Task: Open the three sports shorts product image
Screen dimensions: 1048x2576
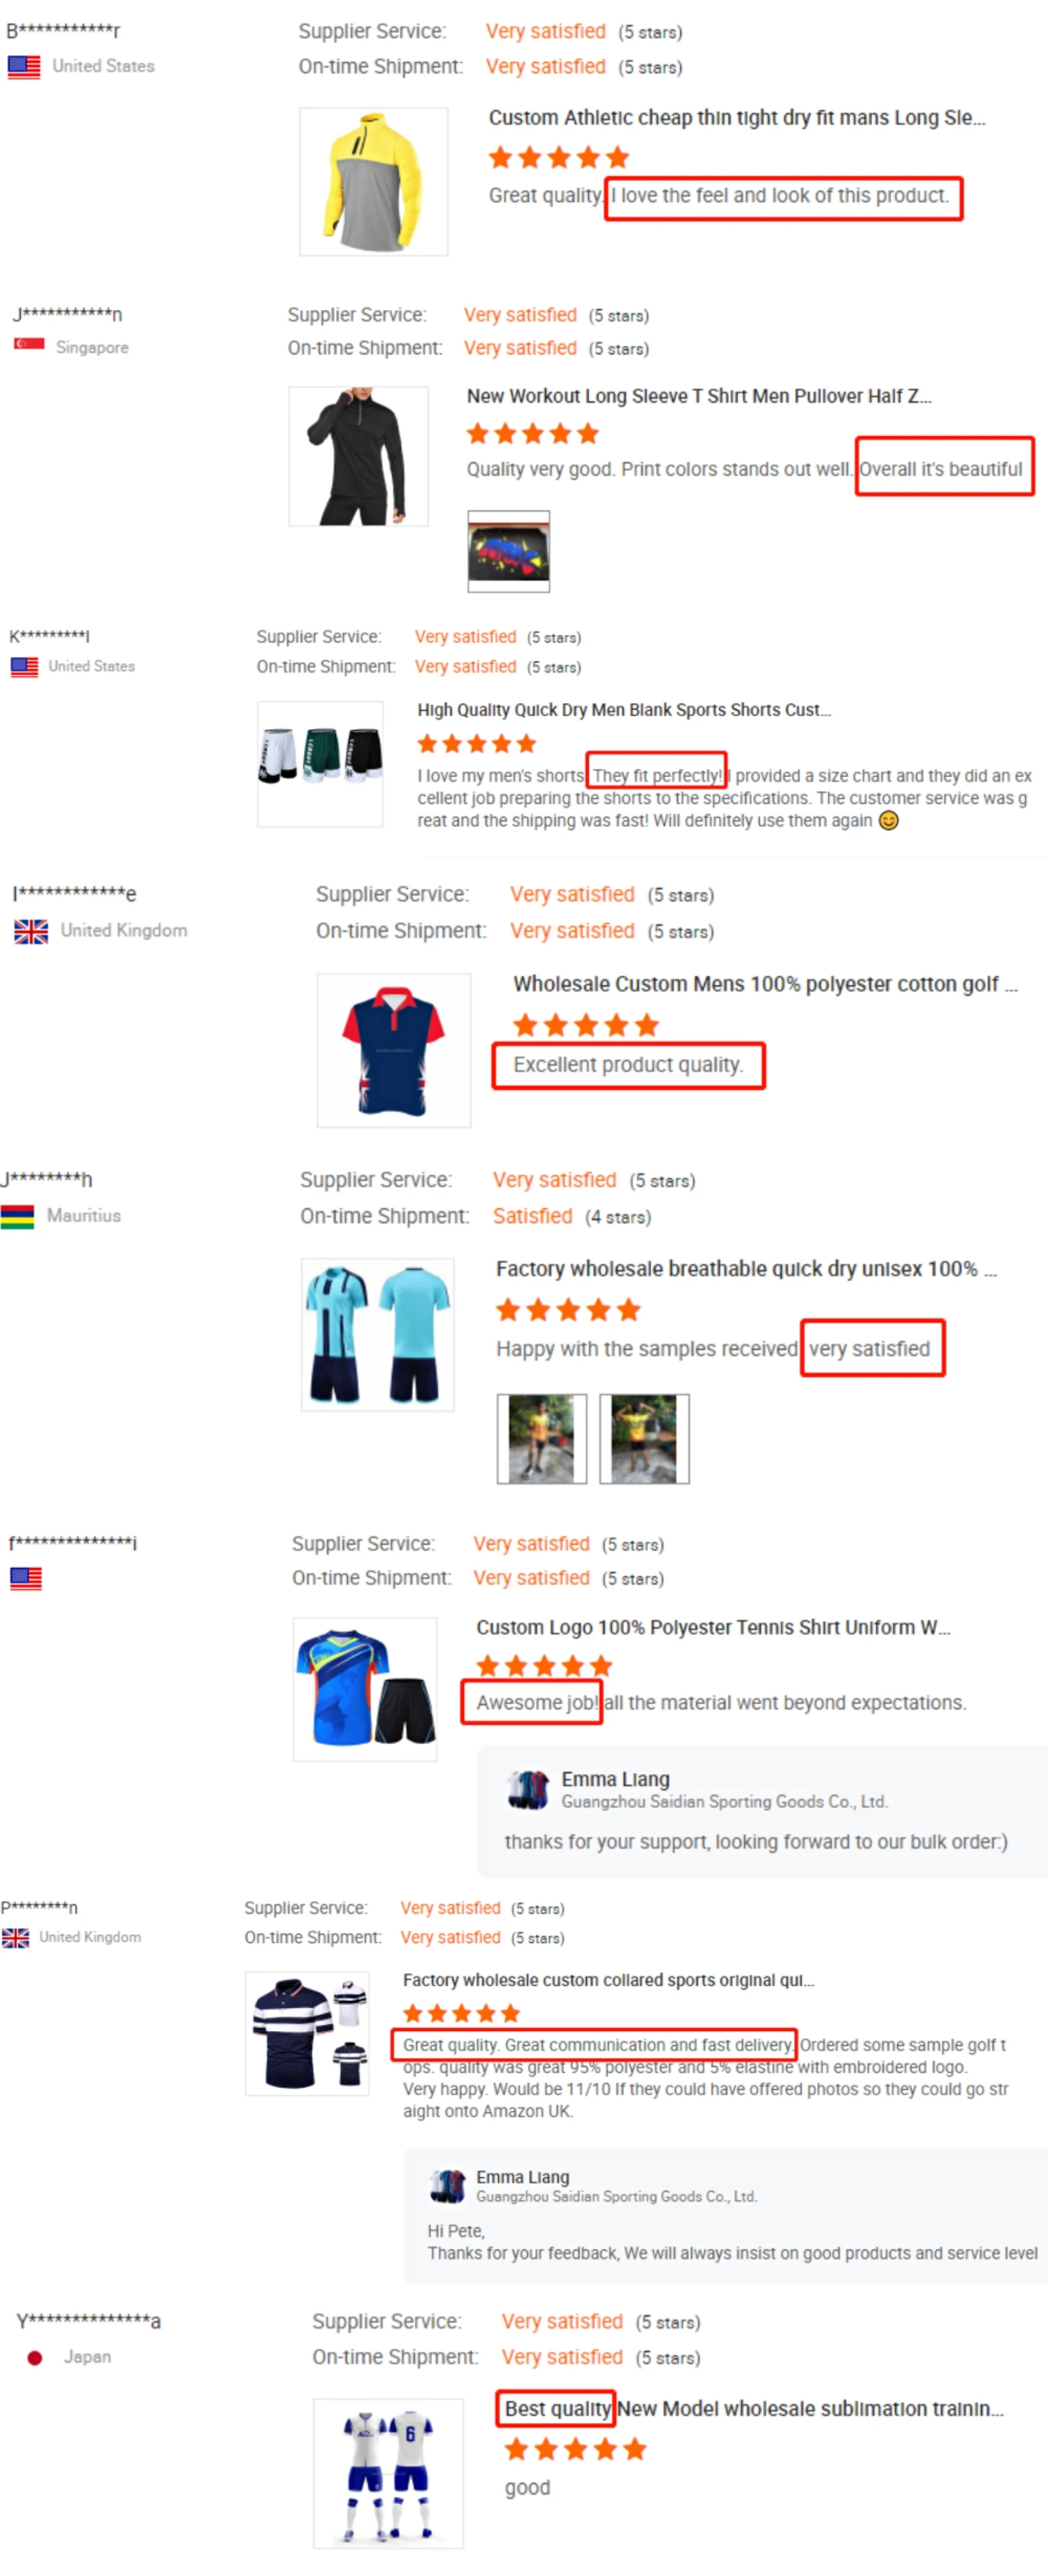Action: (320, 764)
